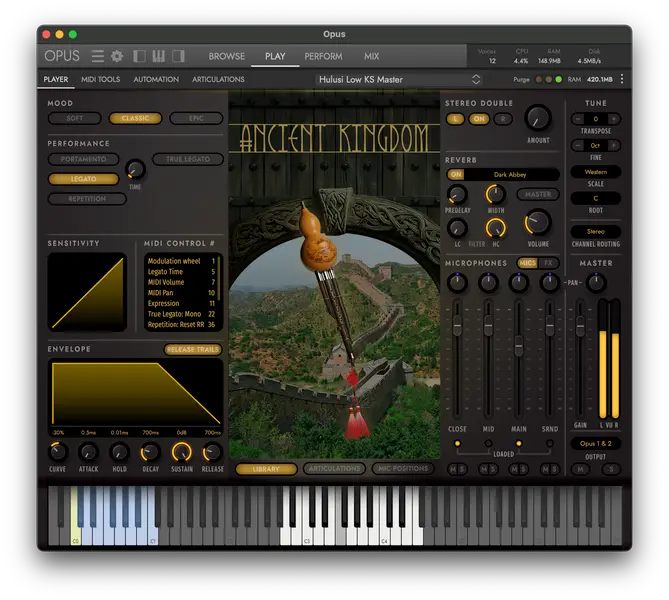Click the Stereo Double Amount knob

[538, 118]
